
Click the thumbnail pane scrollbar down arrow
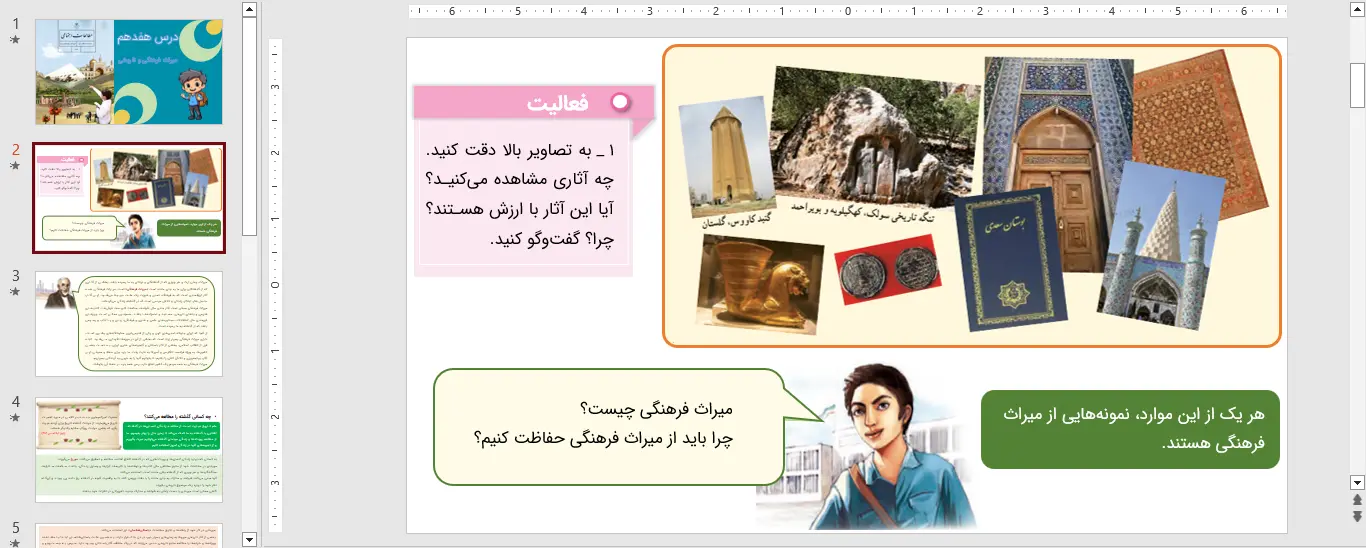pos(249,540)
